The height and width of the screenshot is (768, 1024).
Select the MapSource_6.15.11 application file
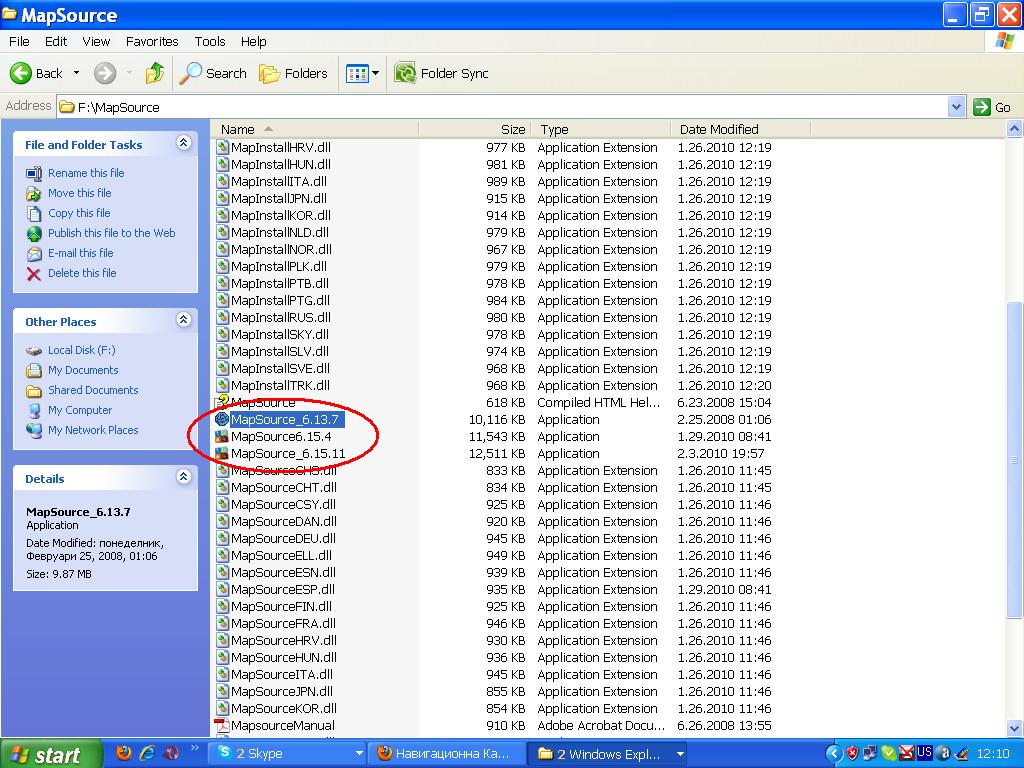pos(287,454)
